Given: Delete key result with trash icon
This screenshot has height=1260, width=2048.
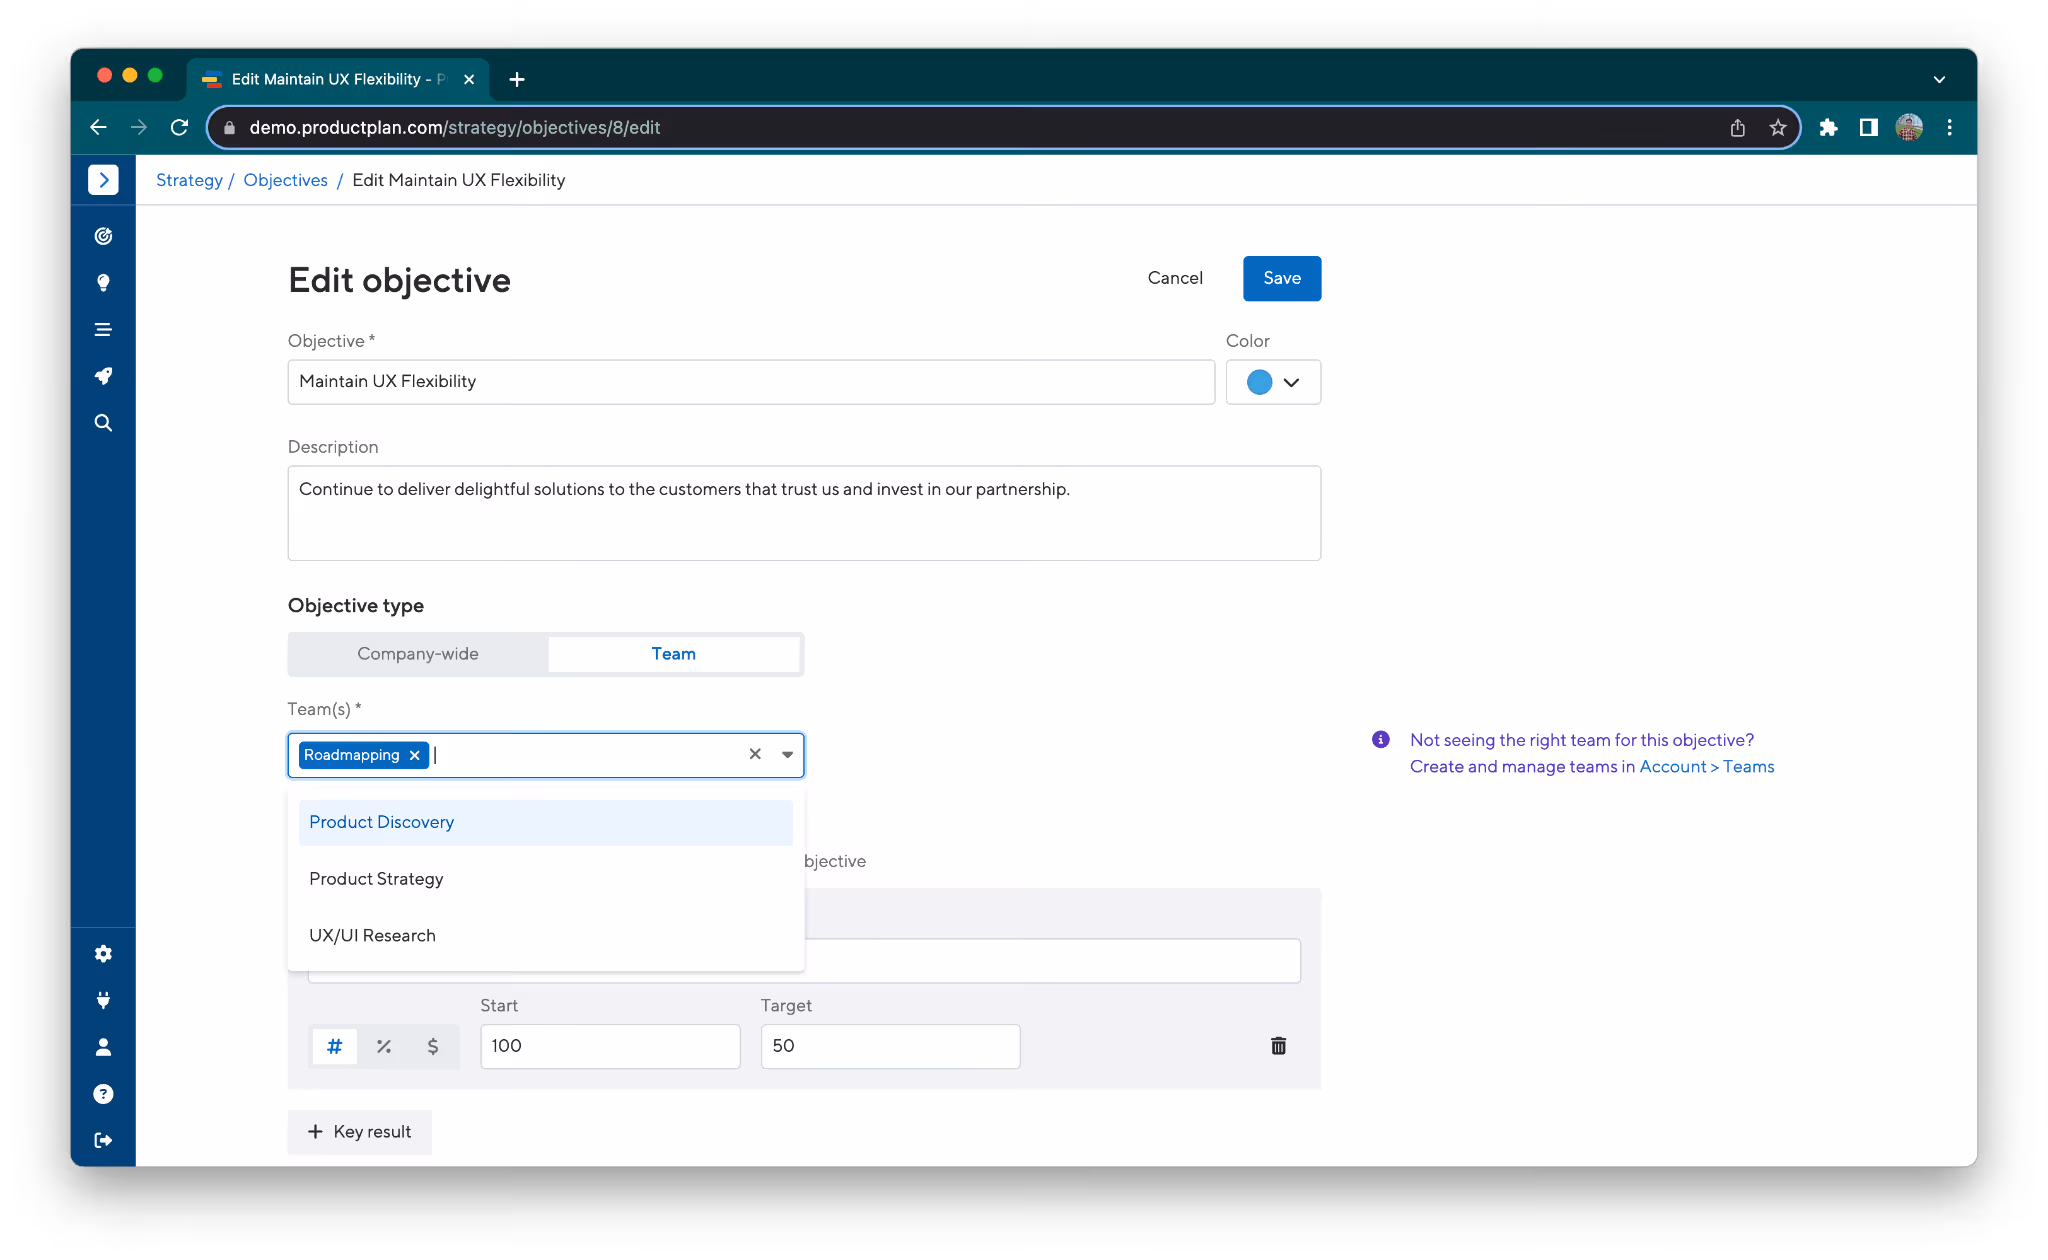Looking at the screenshot, I should tap(1278, 1046).
